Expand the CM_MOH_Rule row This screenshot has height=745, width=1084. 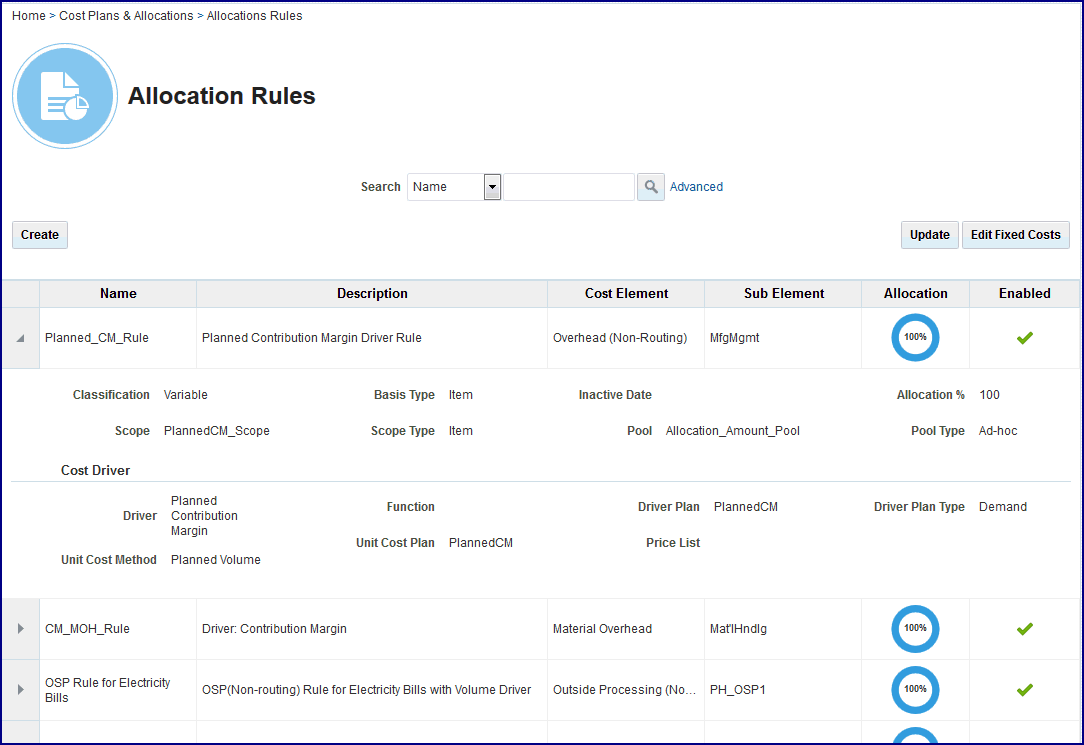[21, 628]
